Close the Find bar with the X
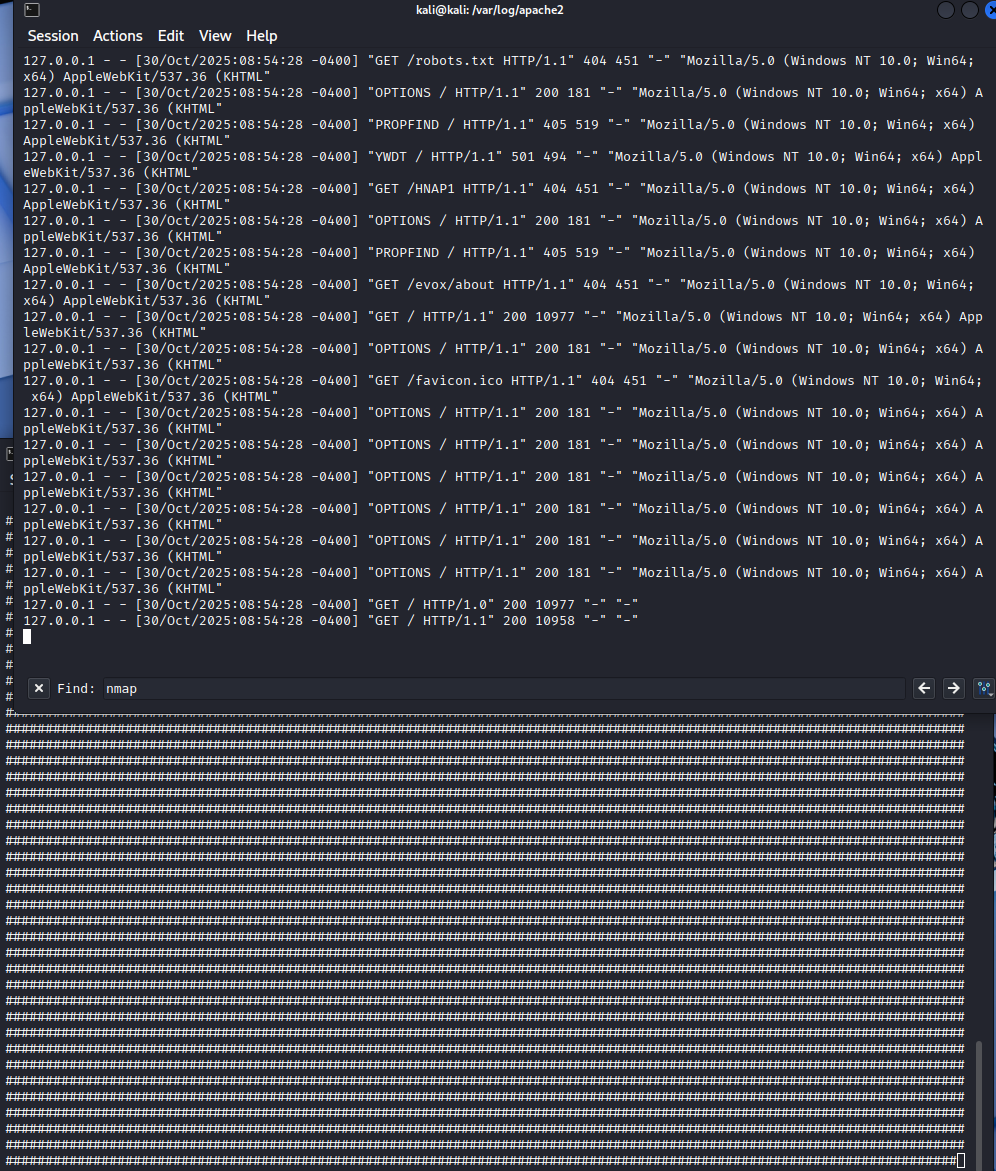This screenshot has width=996, height=1171. tap(38, 688)
